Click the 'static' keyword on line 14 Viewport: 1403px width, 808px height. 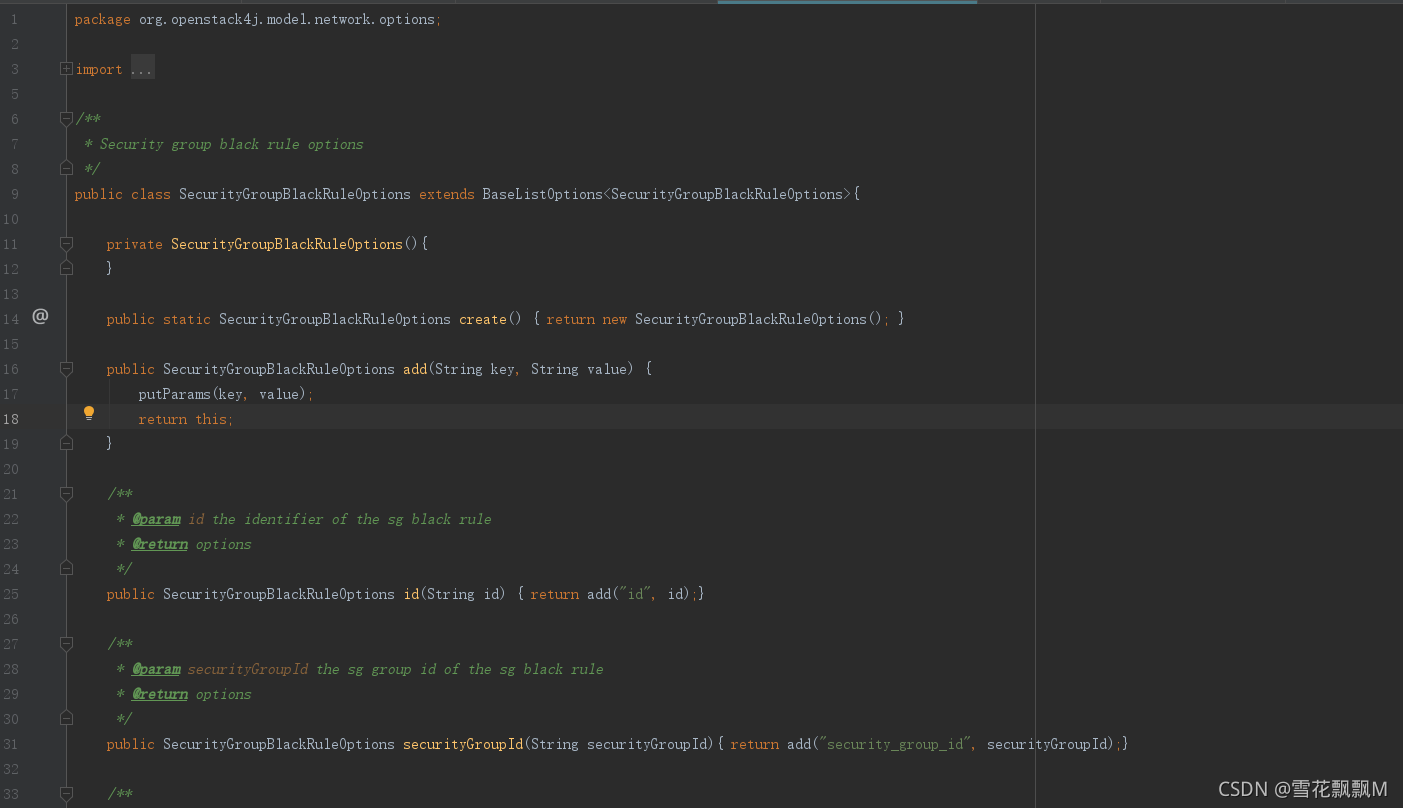(187, 319)
